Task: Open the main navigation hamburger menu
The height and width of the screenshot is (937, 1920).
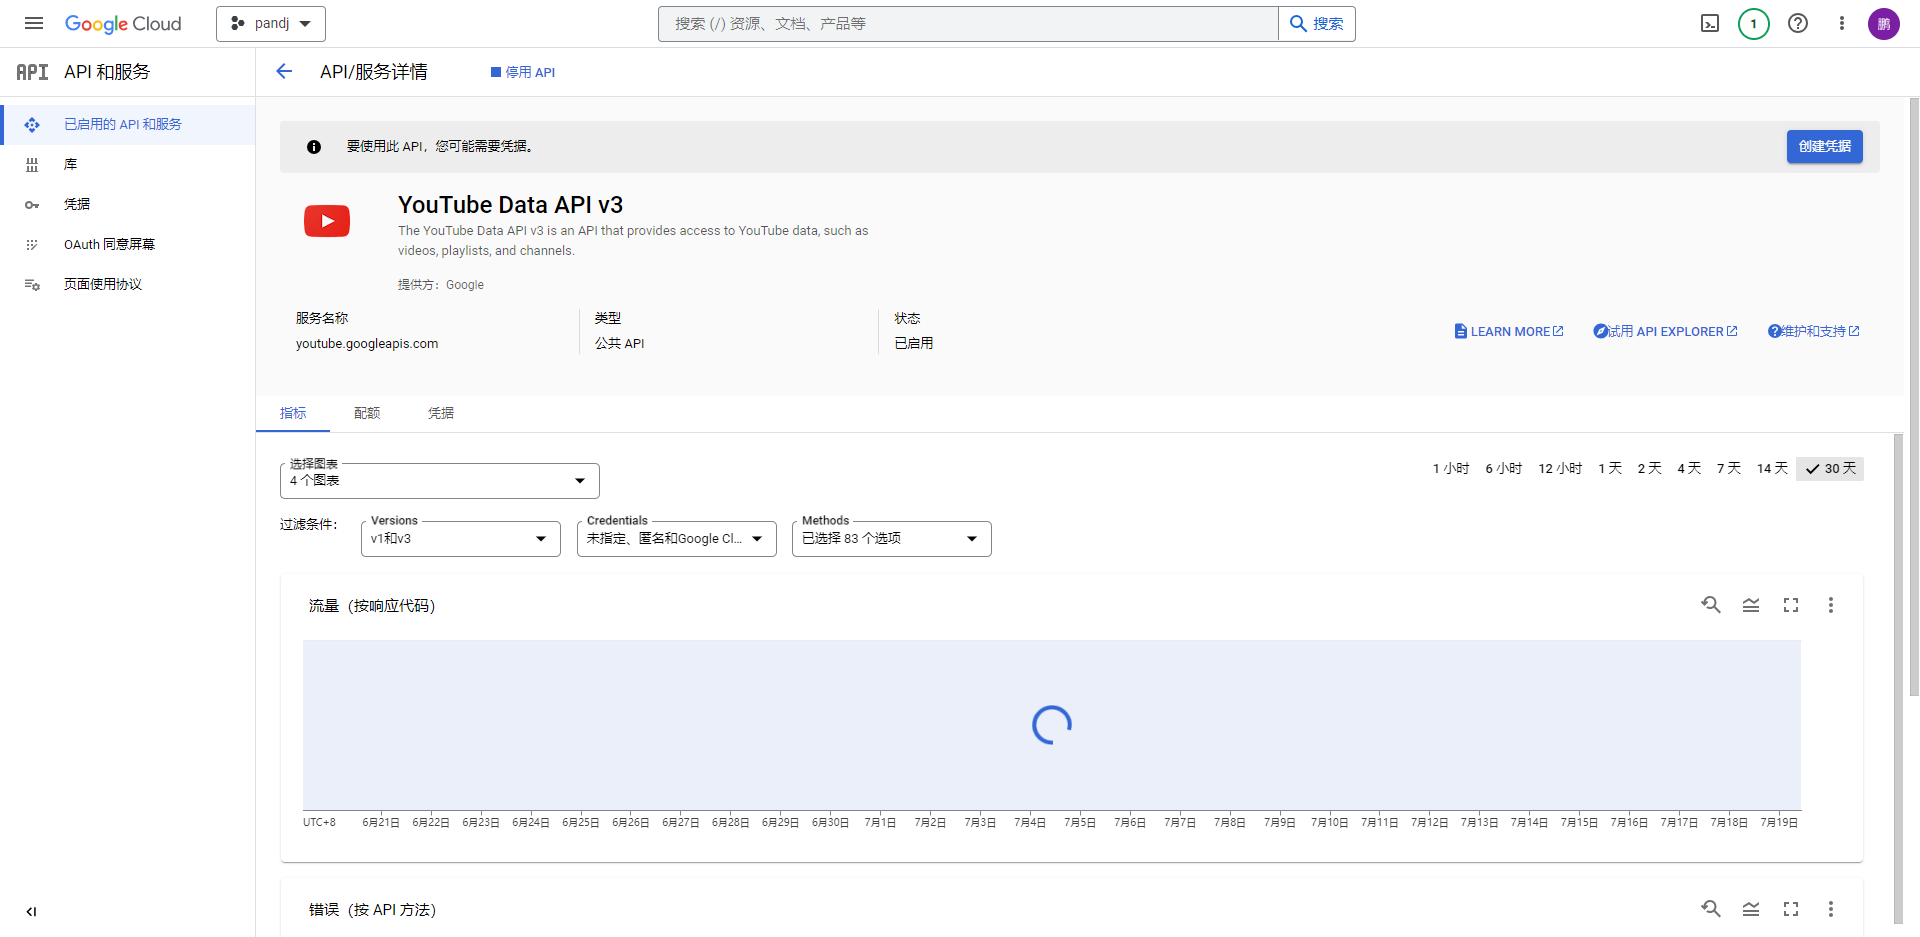Action: pos(34,23)
